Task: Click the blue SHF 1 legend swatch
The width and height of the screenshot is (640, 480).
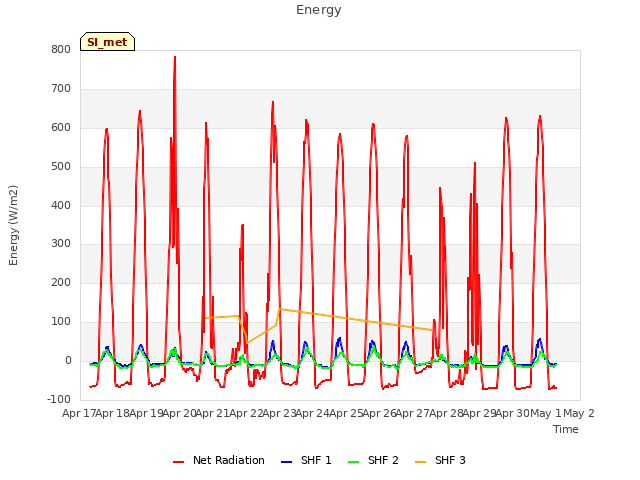Action: pos(287,462)
